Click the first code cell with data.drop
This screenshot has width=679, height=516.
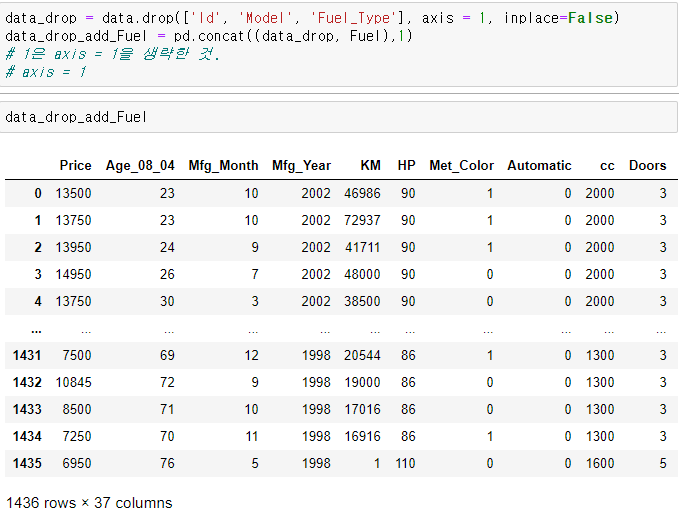coord(339,45)
